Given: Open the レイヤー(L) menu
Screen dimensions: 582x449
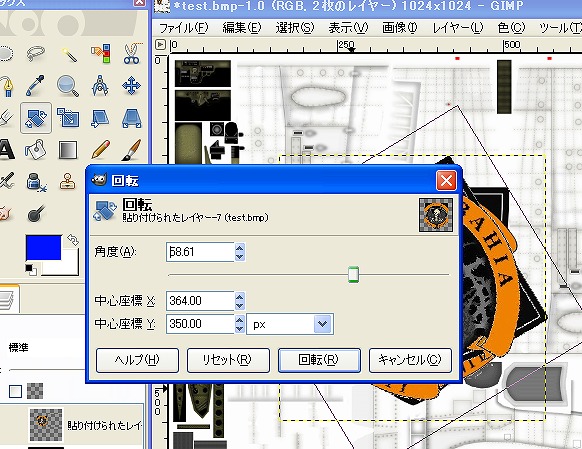Looking at the screenshot, I should (458, 28).
